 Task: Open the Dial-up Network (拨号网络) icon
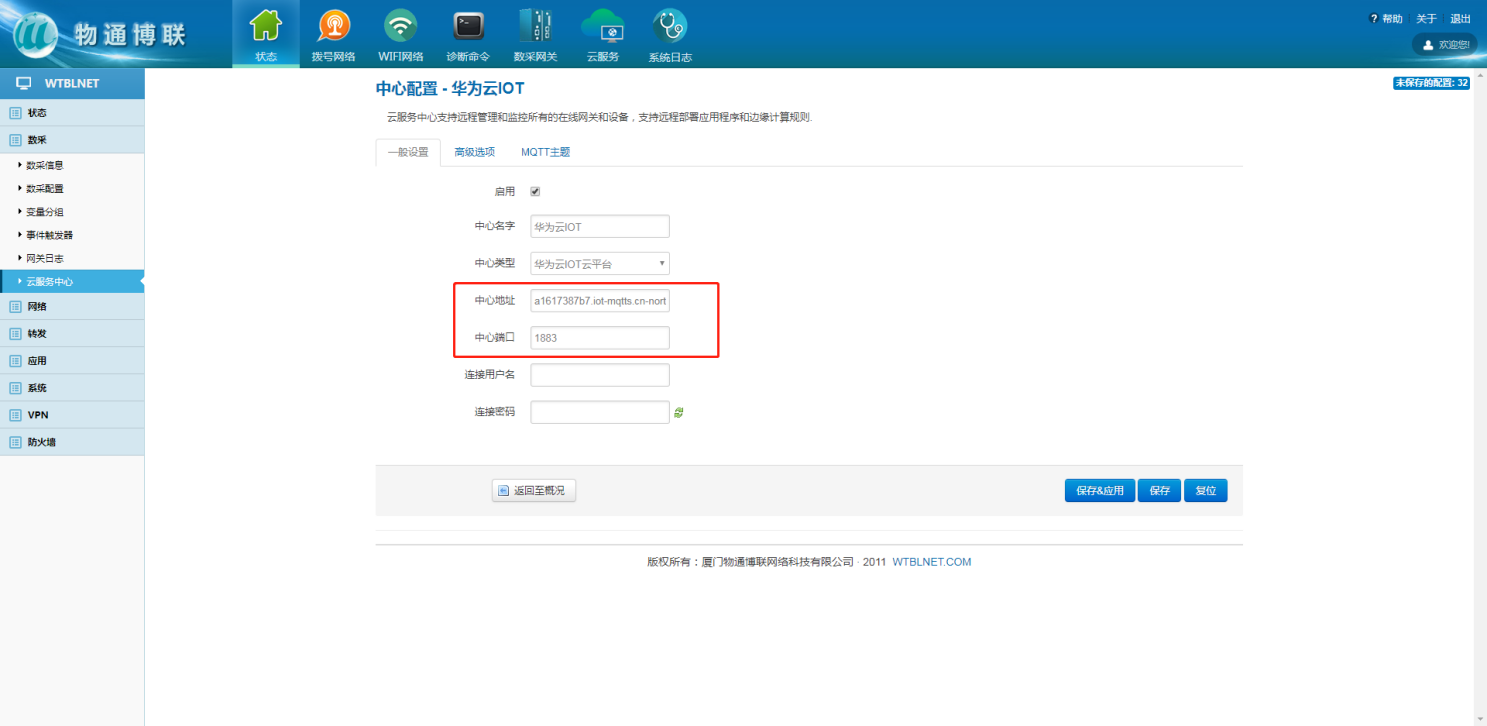point(333,26)
